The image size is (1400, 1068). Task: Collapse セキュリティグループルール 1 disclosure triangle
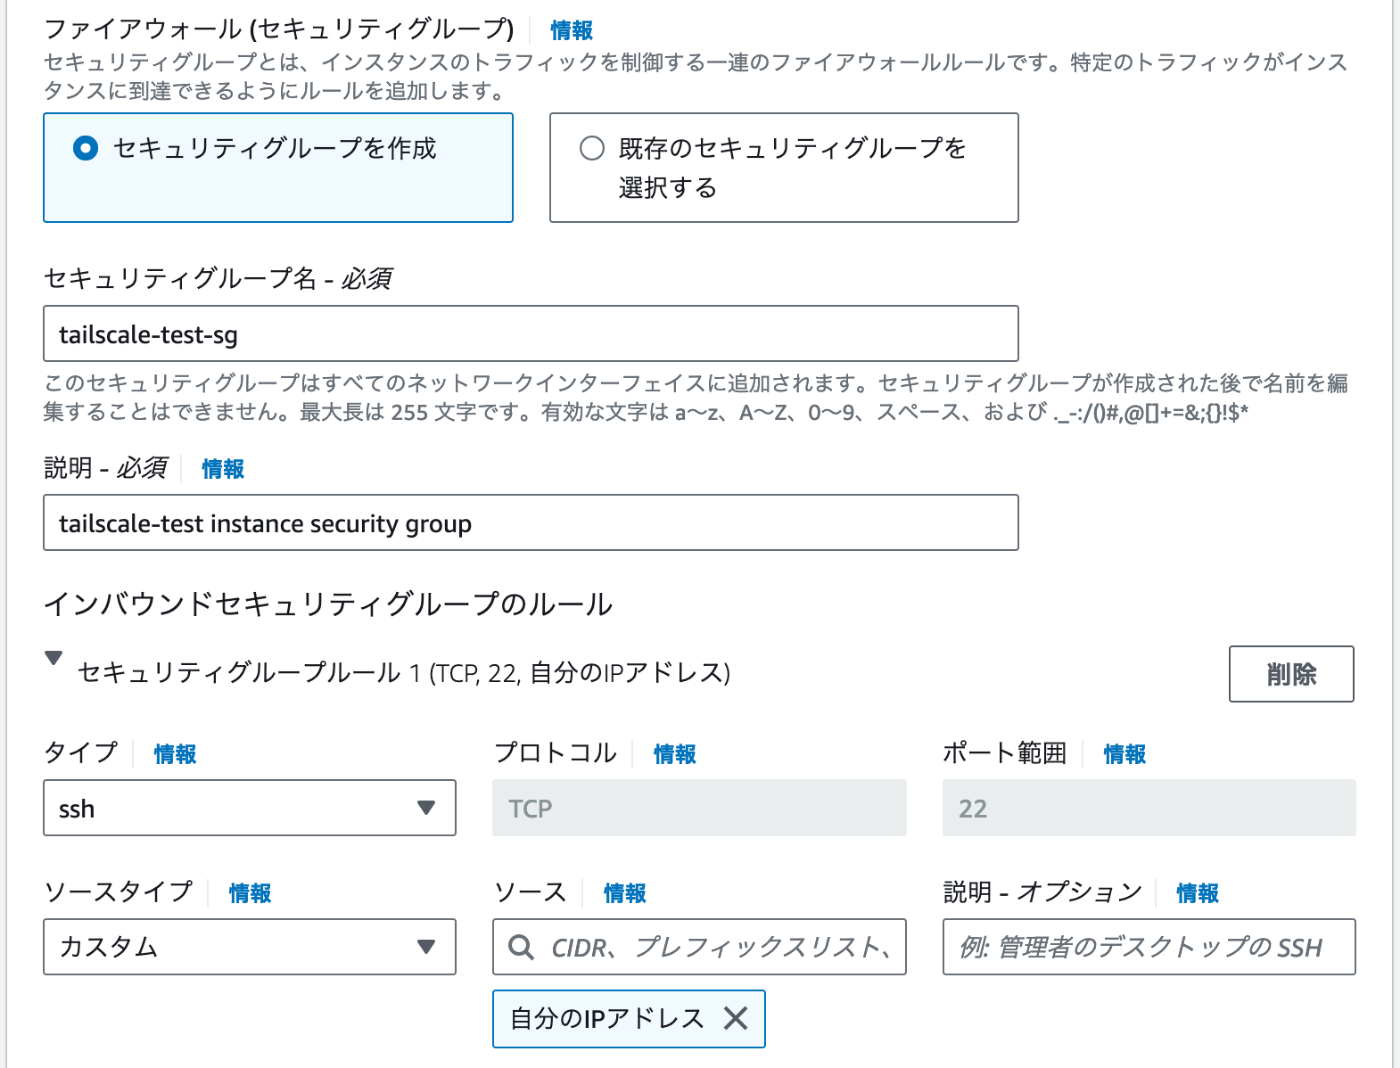(54, 658)
